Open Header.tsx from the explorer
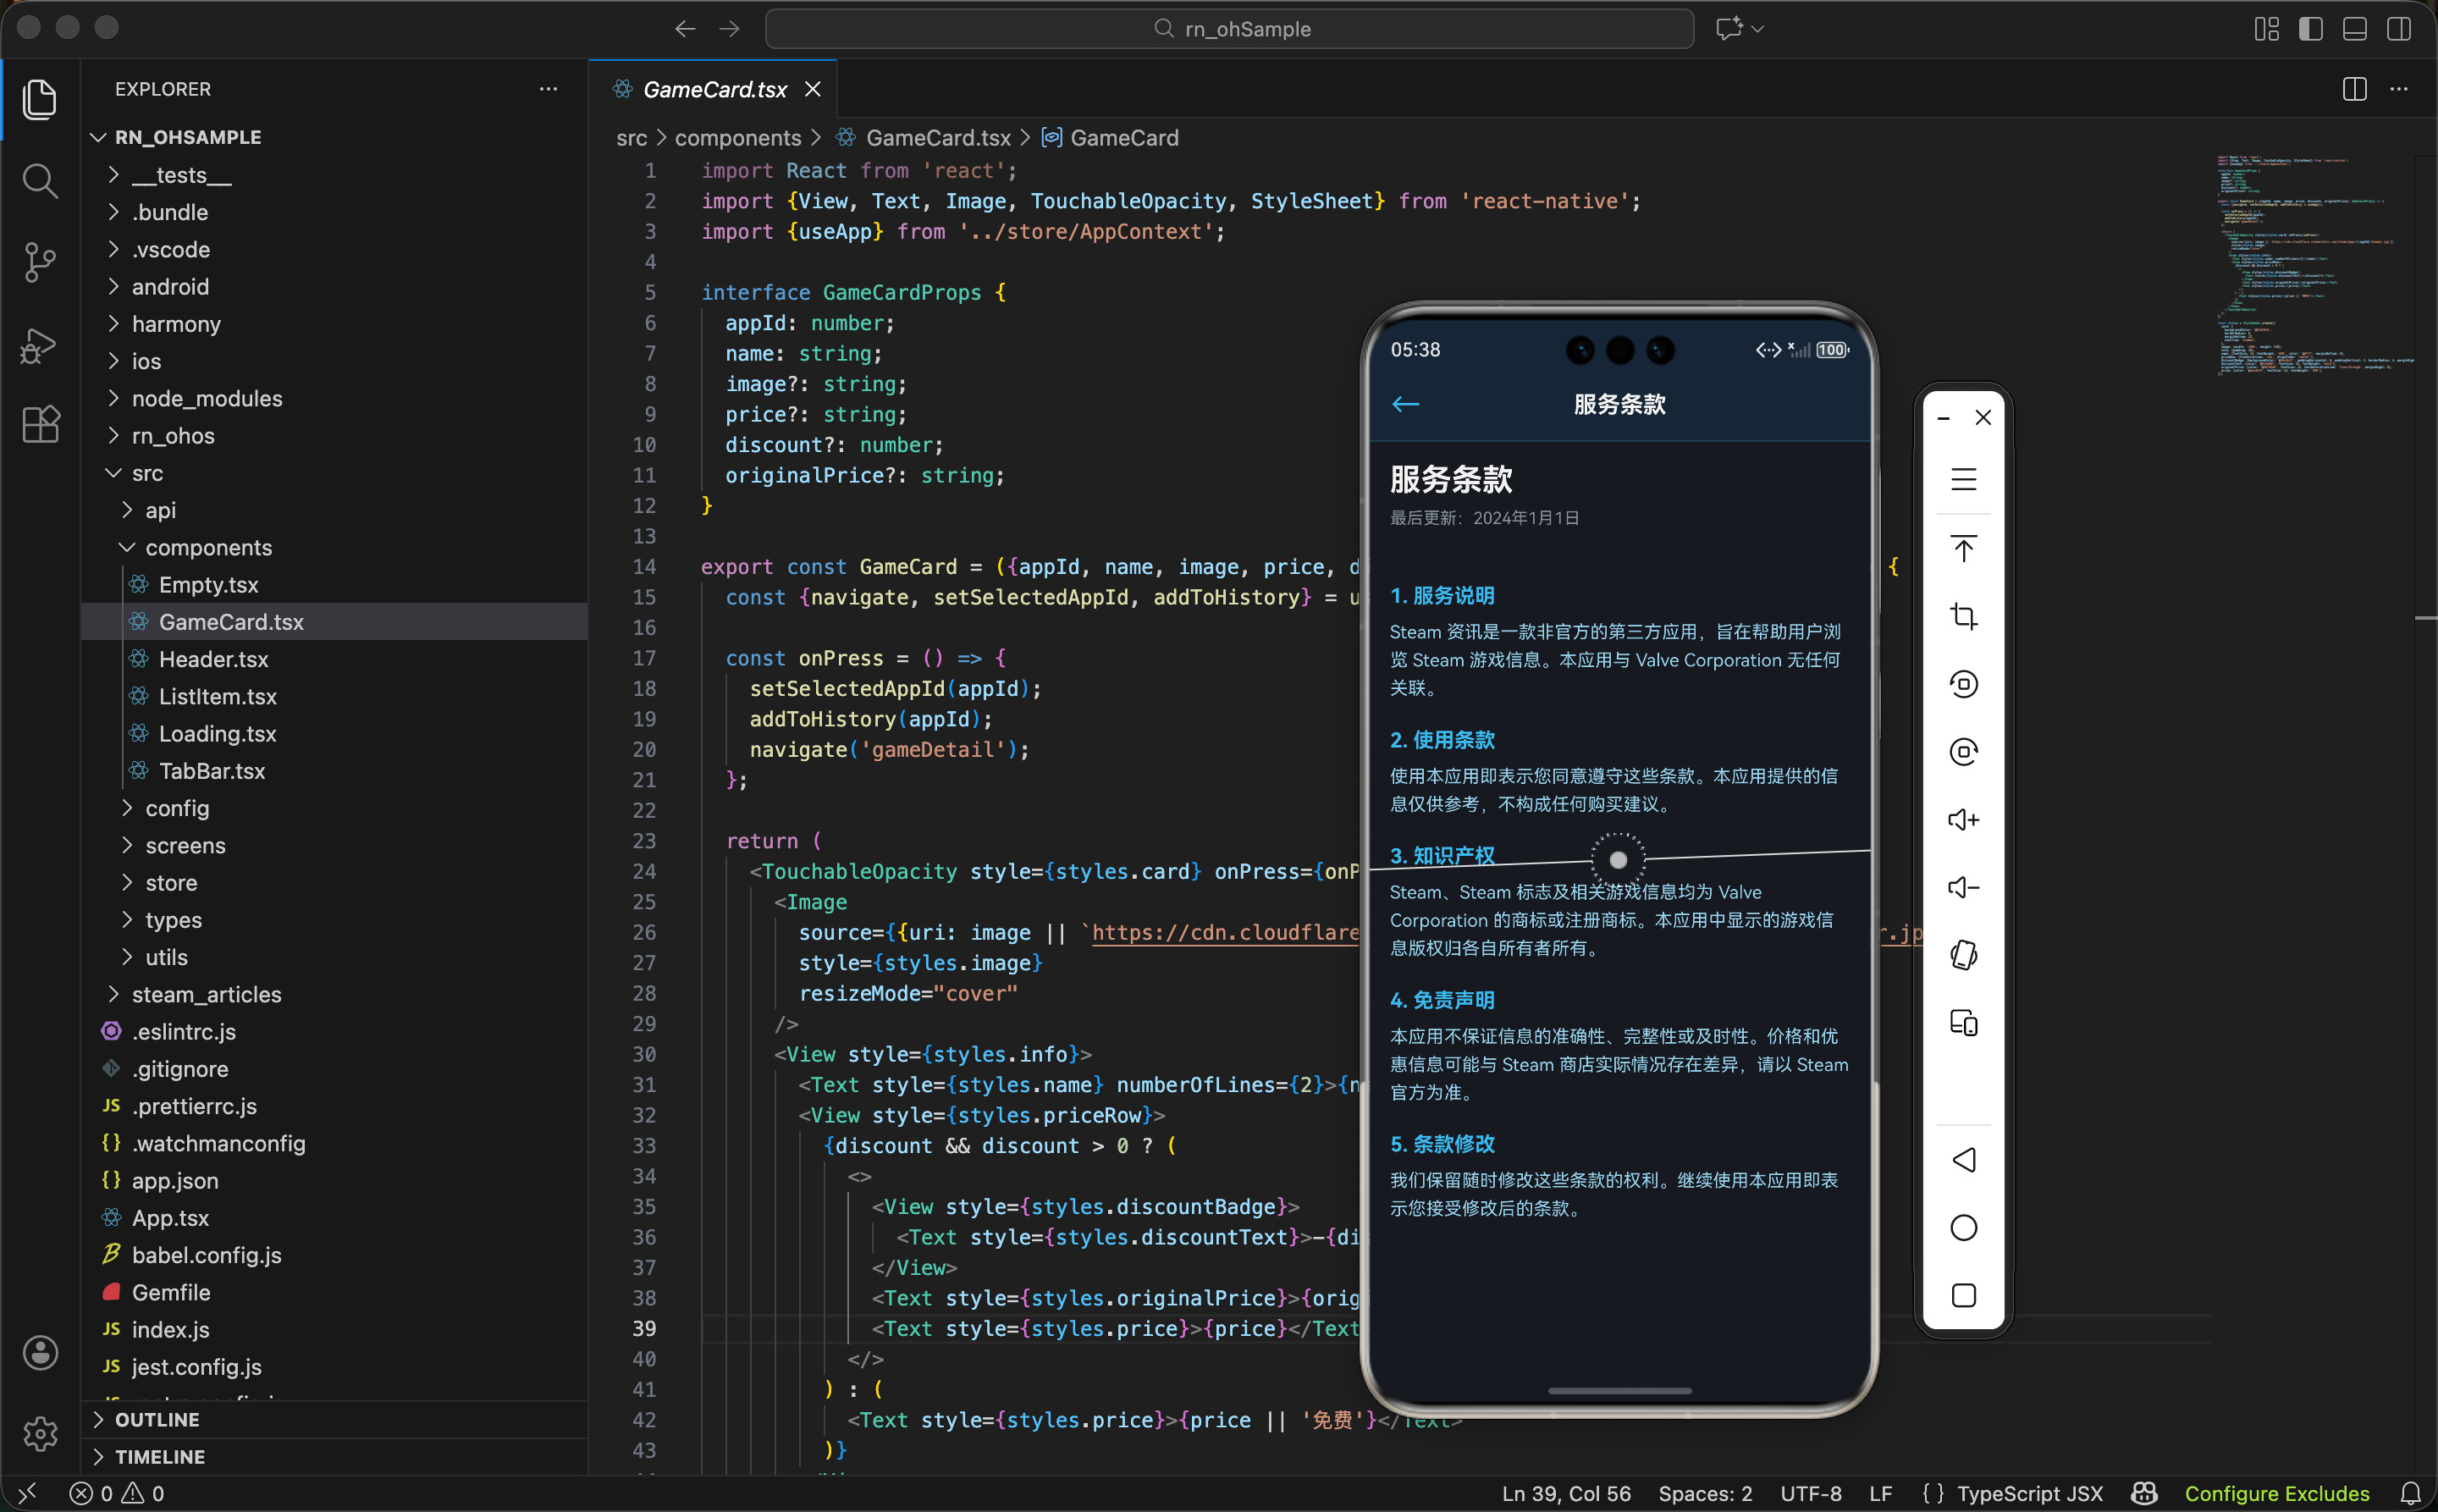 click(x=213, y=660)
